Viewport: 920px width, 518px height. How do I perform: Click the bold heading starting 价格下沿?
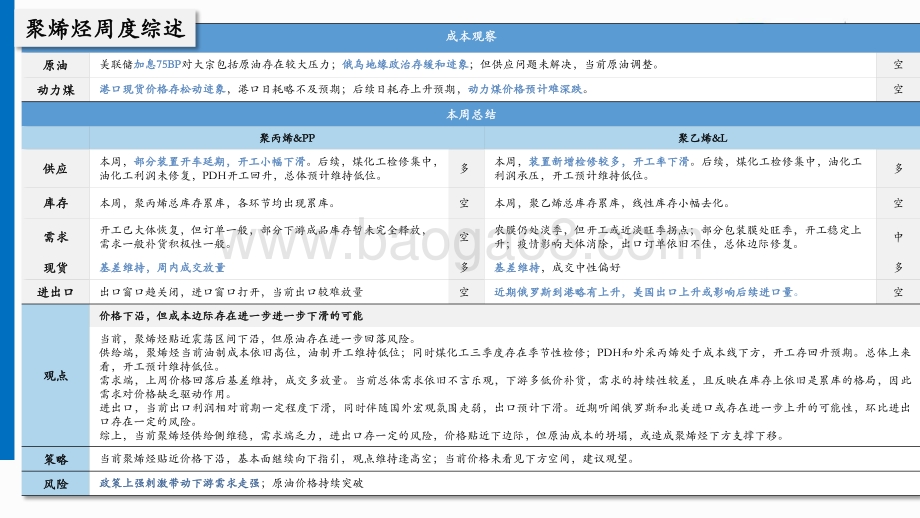coord(231,316)
